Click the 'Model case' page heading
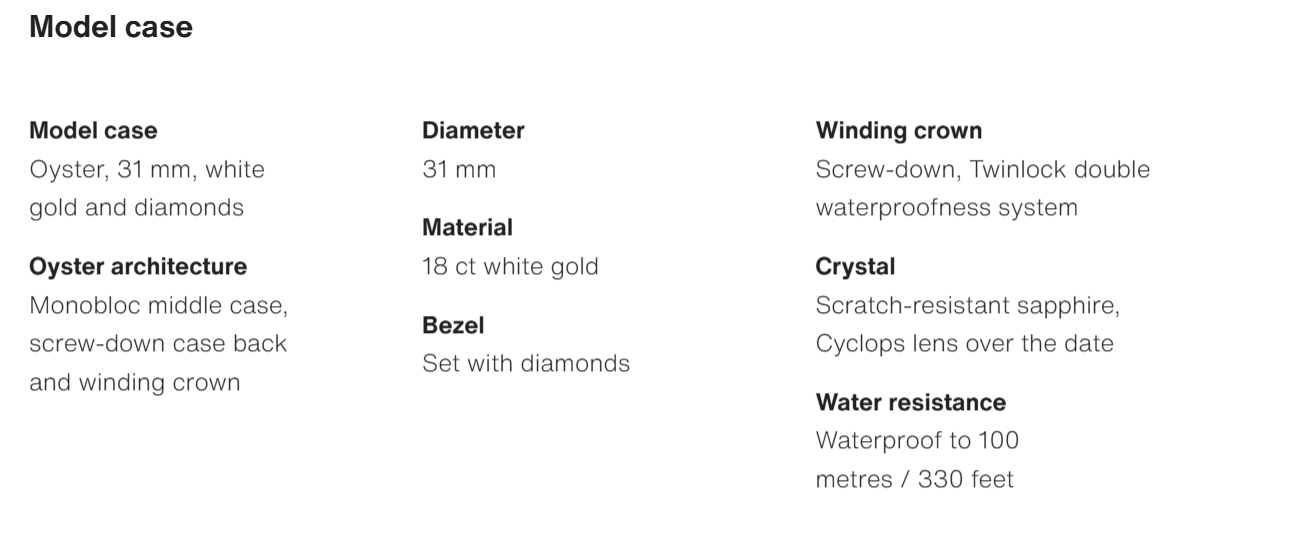Image resolution: width=1299 pixels, height=552 pixels. (111, 27)
